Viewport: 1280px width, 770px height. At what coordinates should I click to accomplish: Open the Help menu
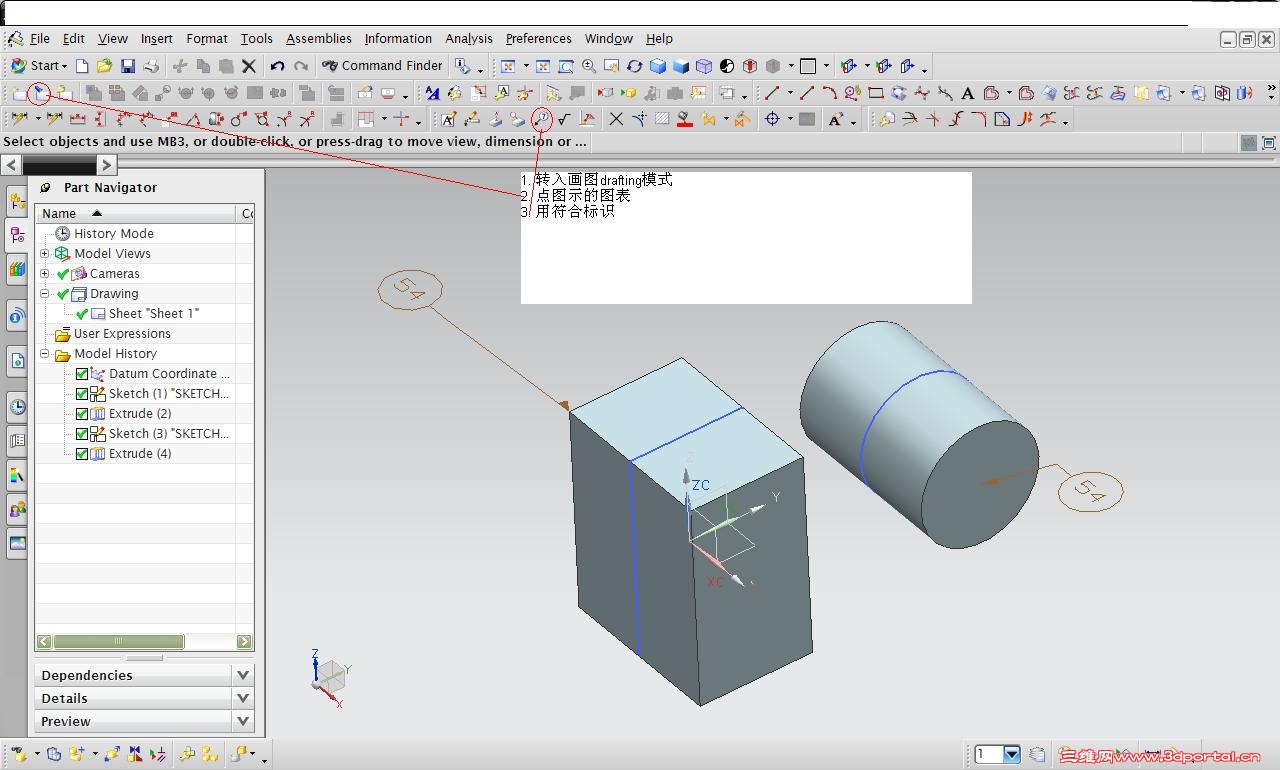tap(659, 39)
